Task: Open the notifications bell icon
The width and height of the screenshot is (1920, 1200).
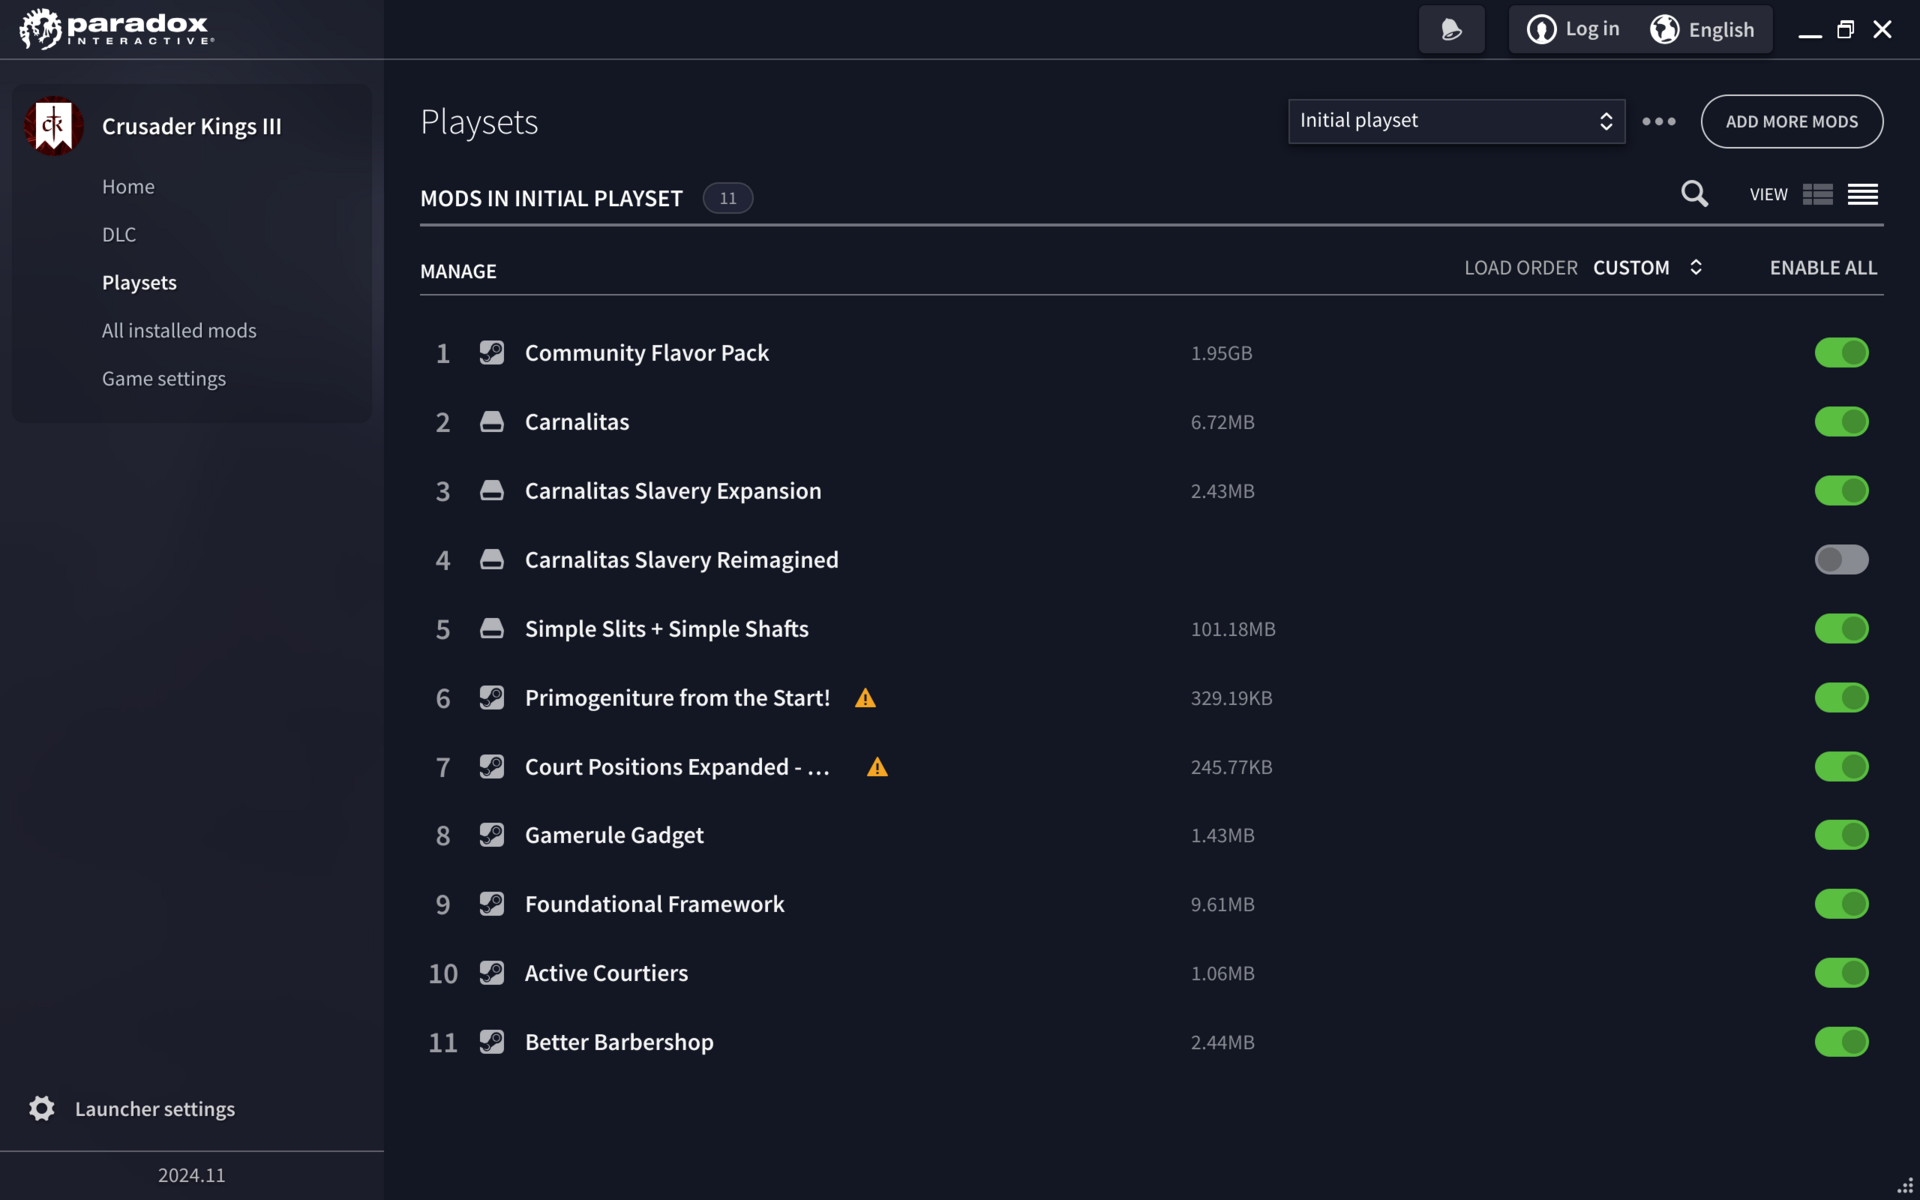Action: (x=1451, y=30)
